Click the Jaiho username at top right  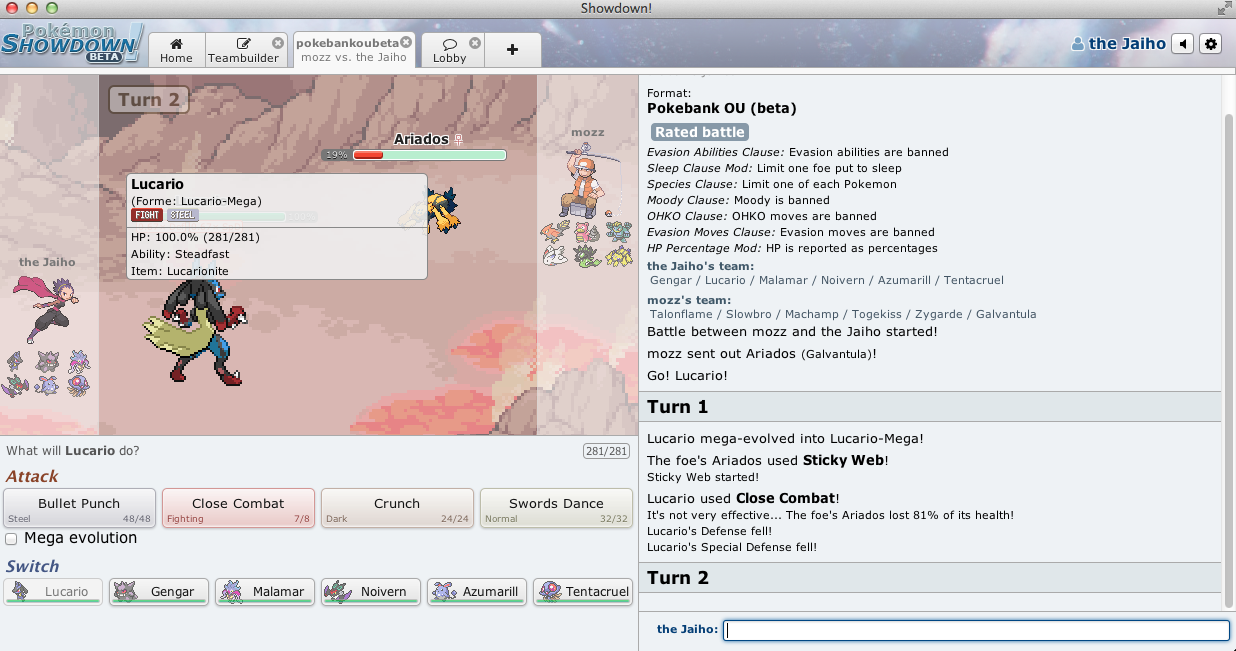point(1118,43)
